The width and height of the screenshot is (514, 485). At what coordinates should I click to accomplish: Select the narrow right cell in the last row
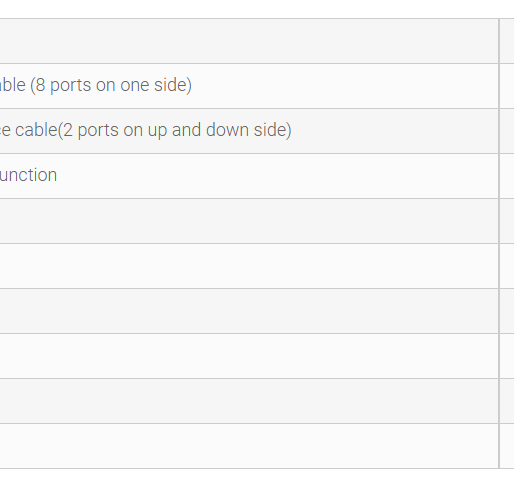click(x=507, y=446)
